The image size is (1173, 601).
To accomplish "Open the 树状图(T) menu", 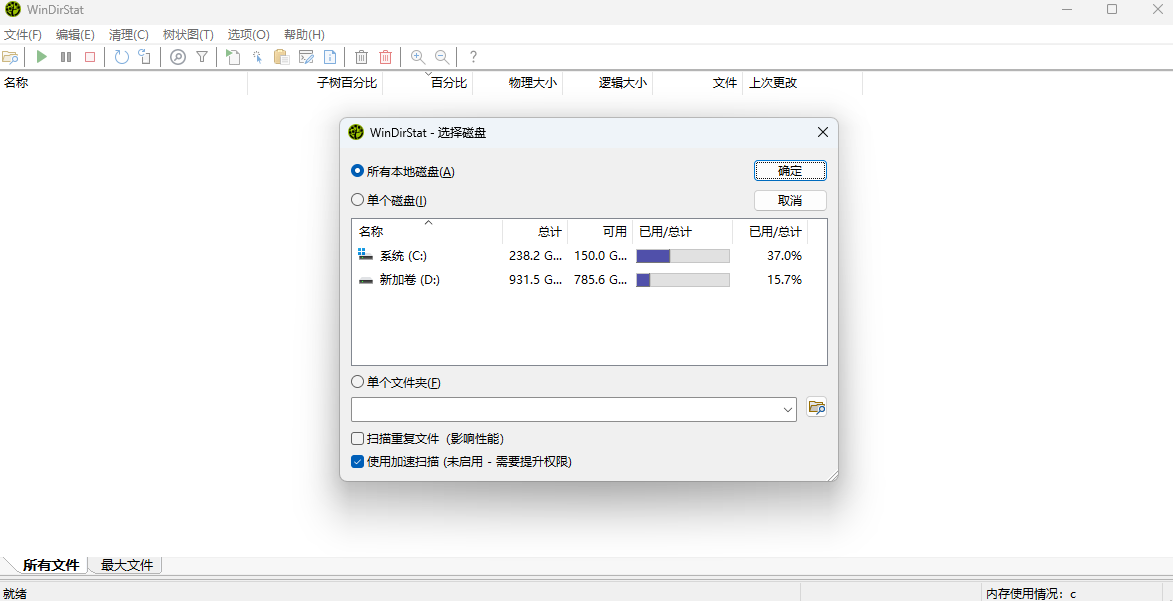I will coord(188,34).
